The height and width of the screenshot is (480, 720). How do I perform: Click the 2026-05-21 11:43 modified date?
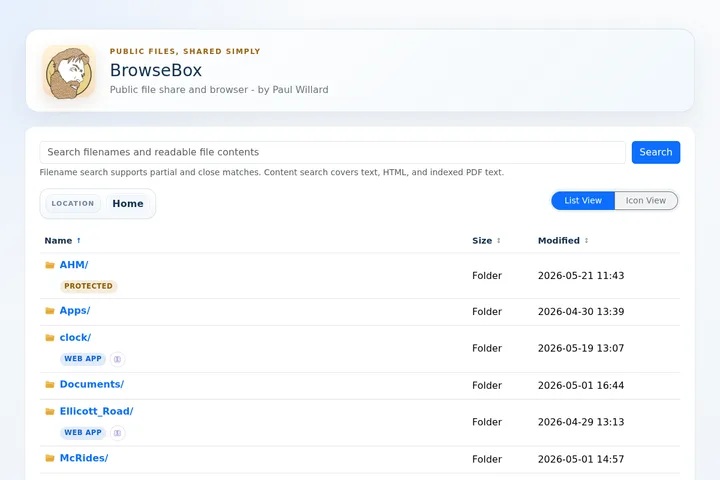[x=581, y=276]
